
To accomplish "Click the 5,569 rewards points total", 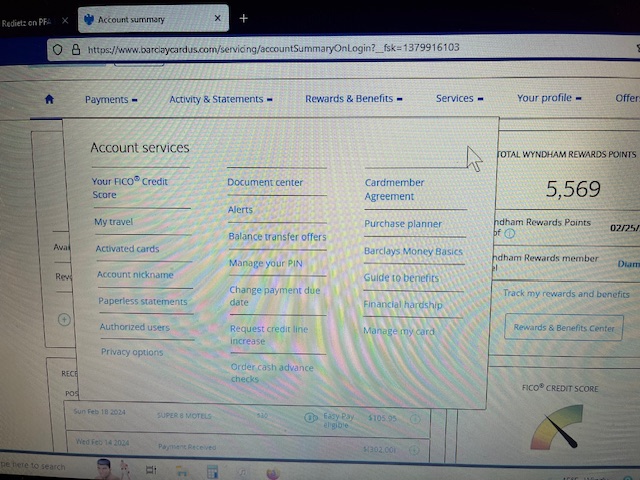I will (x=573, y=189).
